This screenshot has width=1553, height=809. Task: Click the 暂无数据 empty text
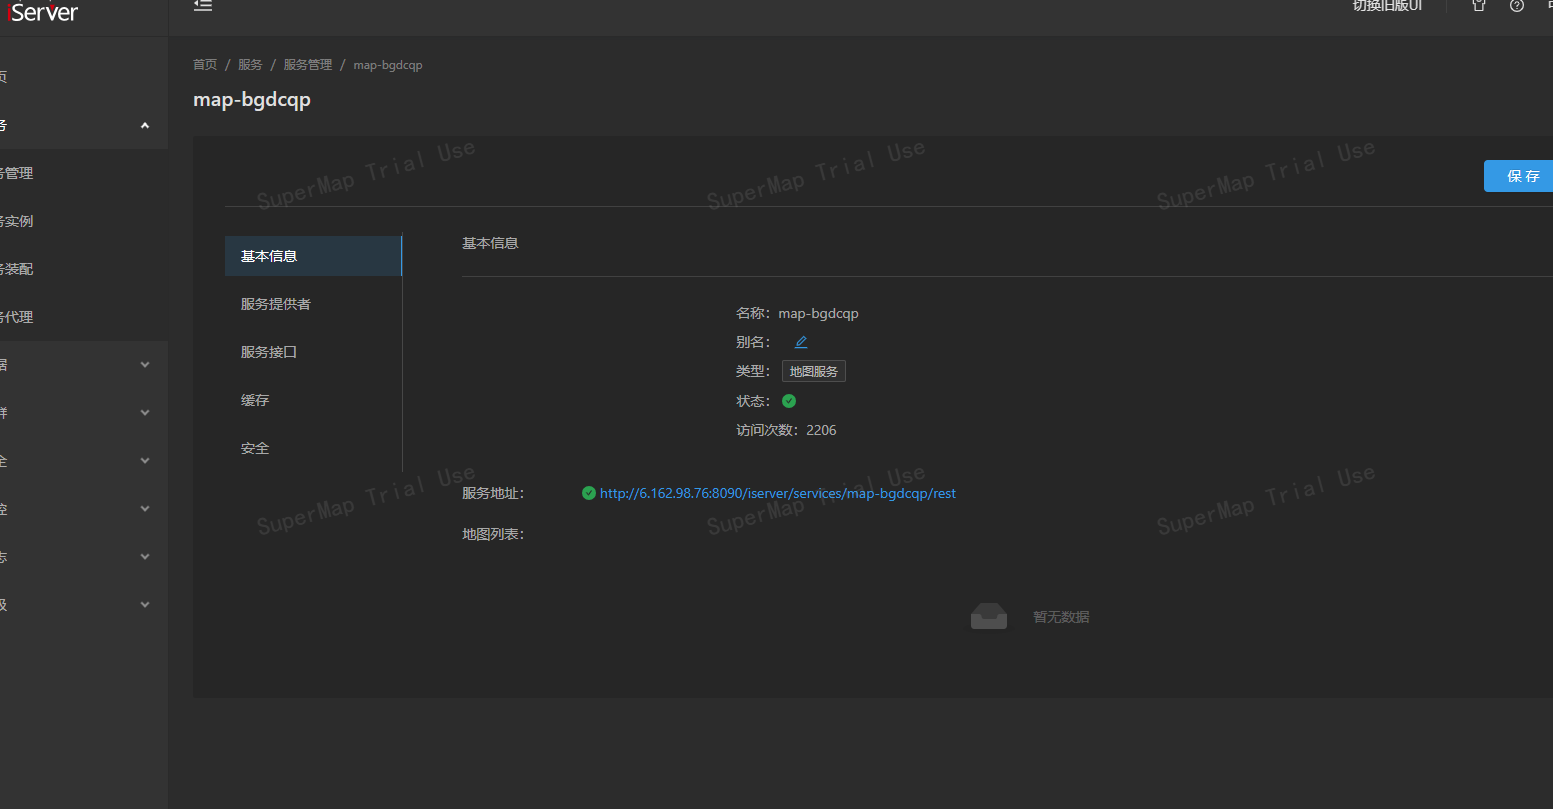tap(1061, 617)
